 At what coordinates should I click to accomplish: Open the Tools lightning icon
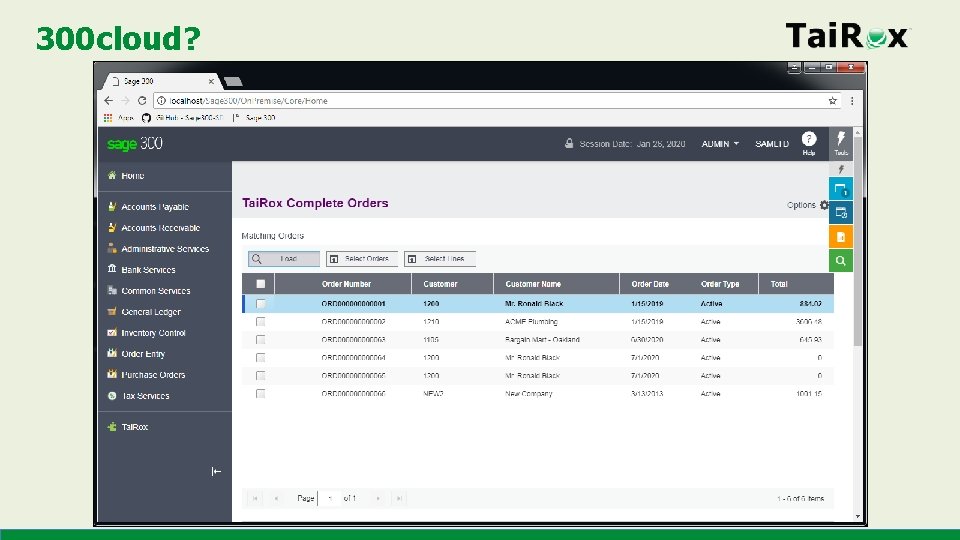[x=841, y=143]
